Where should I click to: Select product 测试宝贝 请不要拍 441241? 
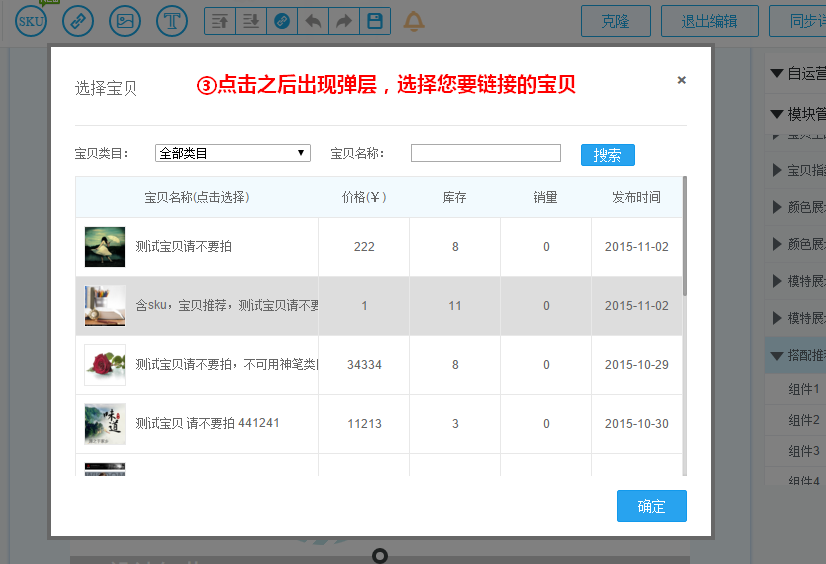[207, 423]
